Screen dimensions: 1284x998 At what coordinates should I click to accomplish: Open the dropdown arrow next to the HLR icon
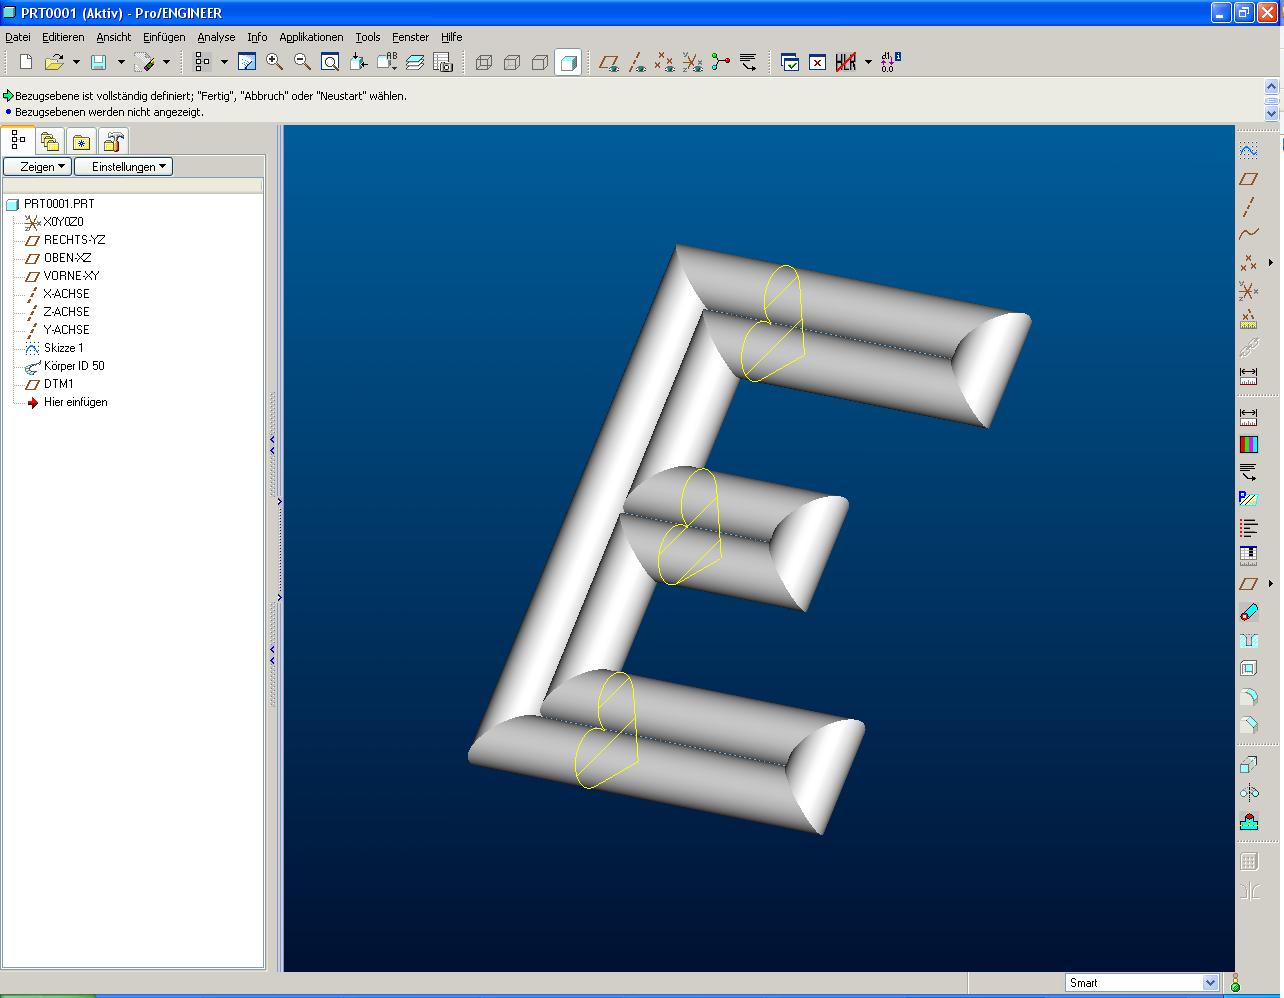pyautogui.click(x=868, y=62)
